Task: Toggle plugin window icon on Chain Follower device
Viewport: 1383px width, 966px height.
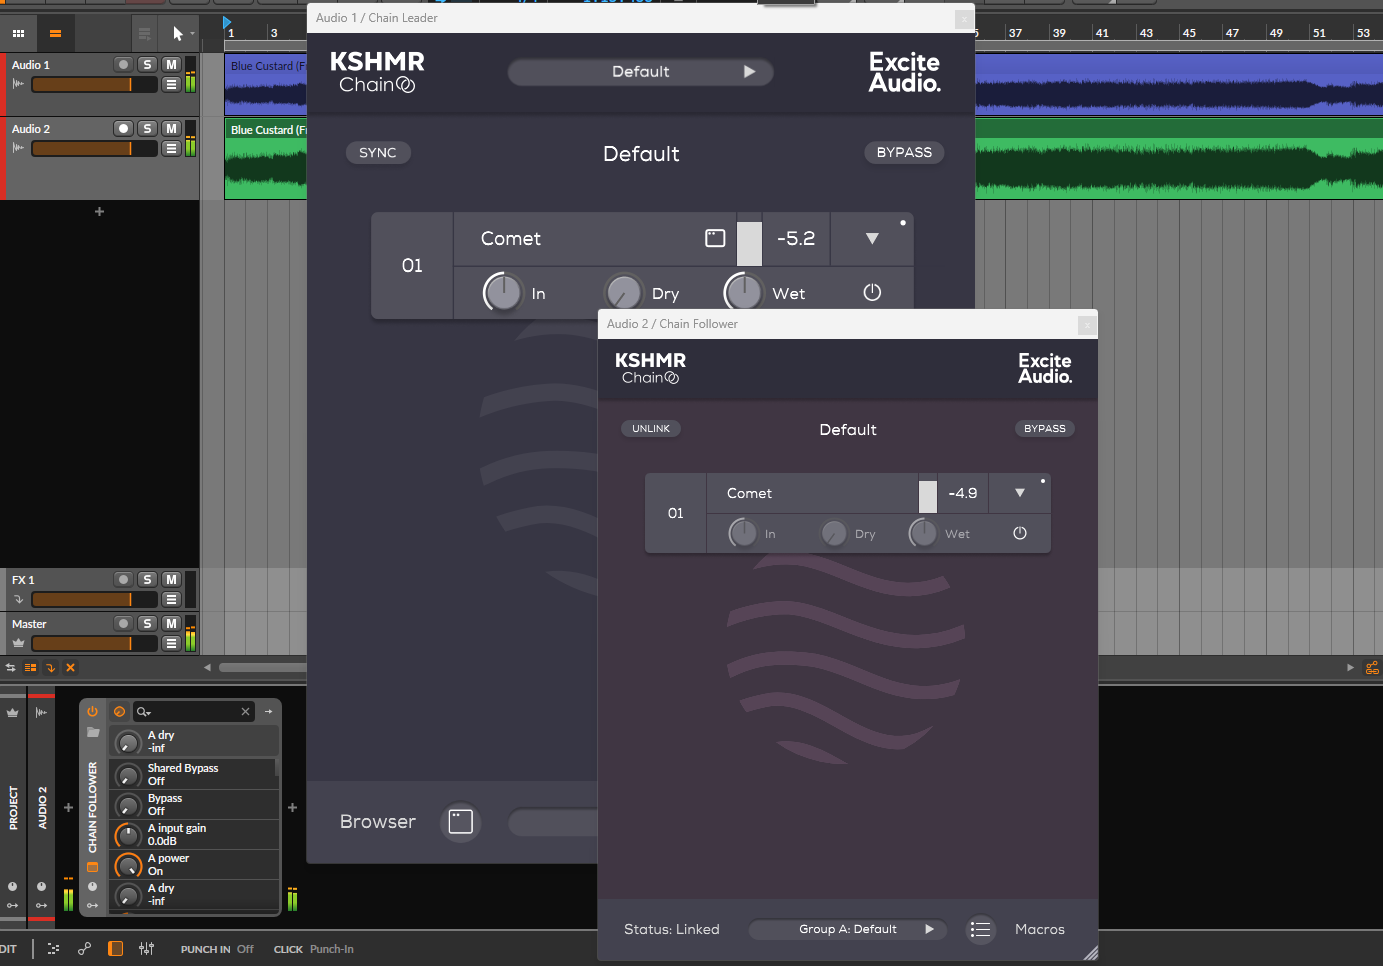Action: 93,867
